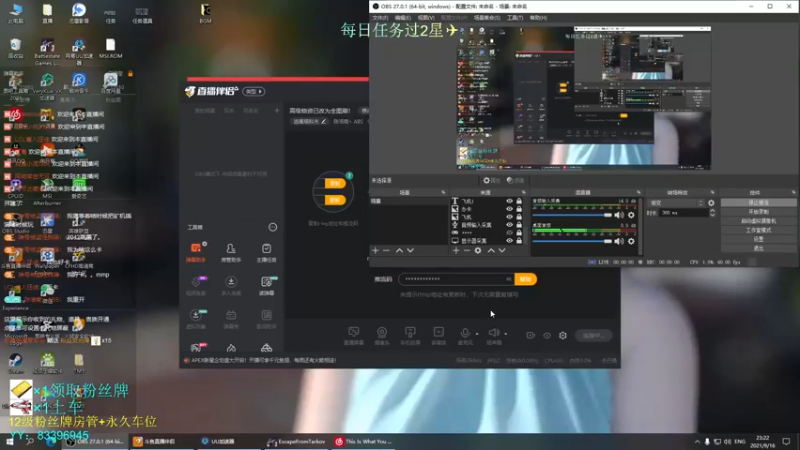Mute the 音频输入采集 mixer channel
The height and width of the screenshot is (450, 800).
point(619,215)
